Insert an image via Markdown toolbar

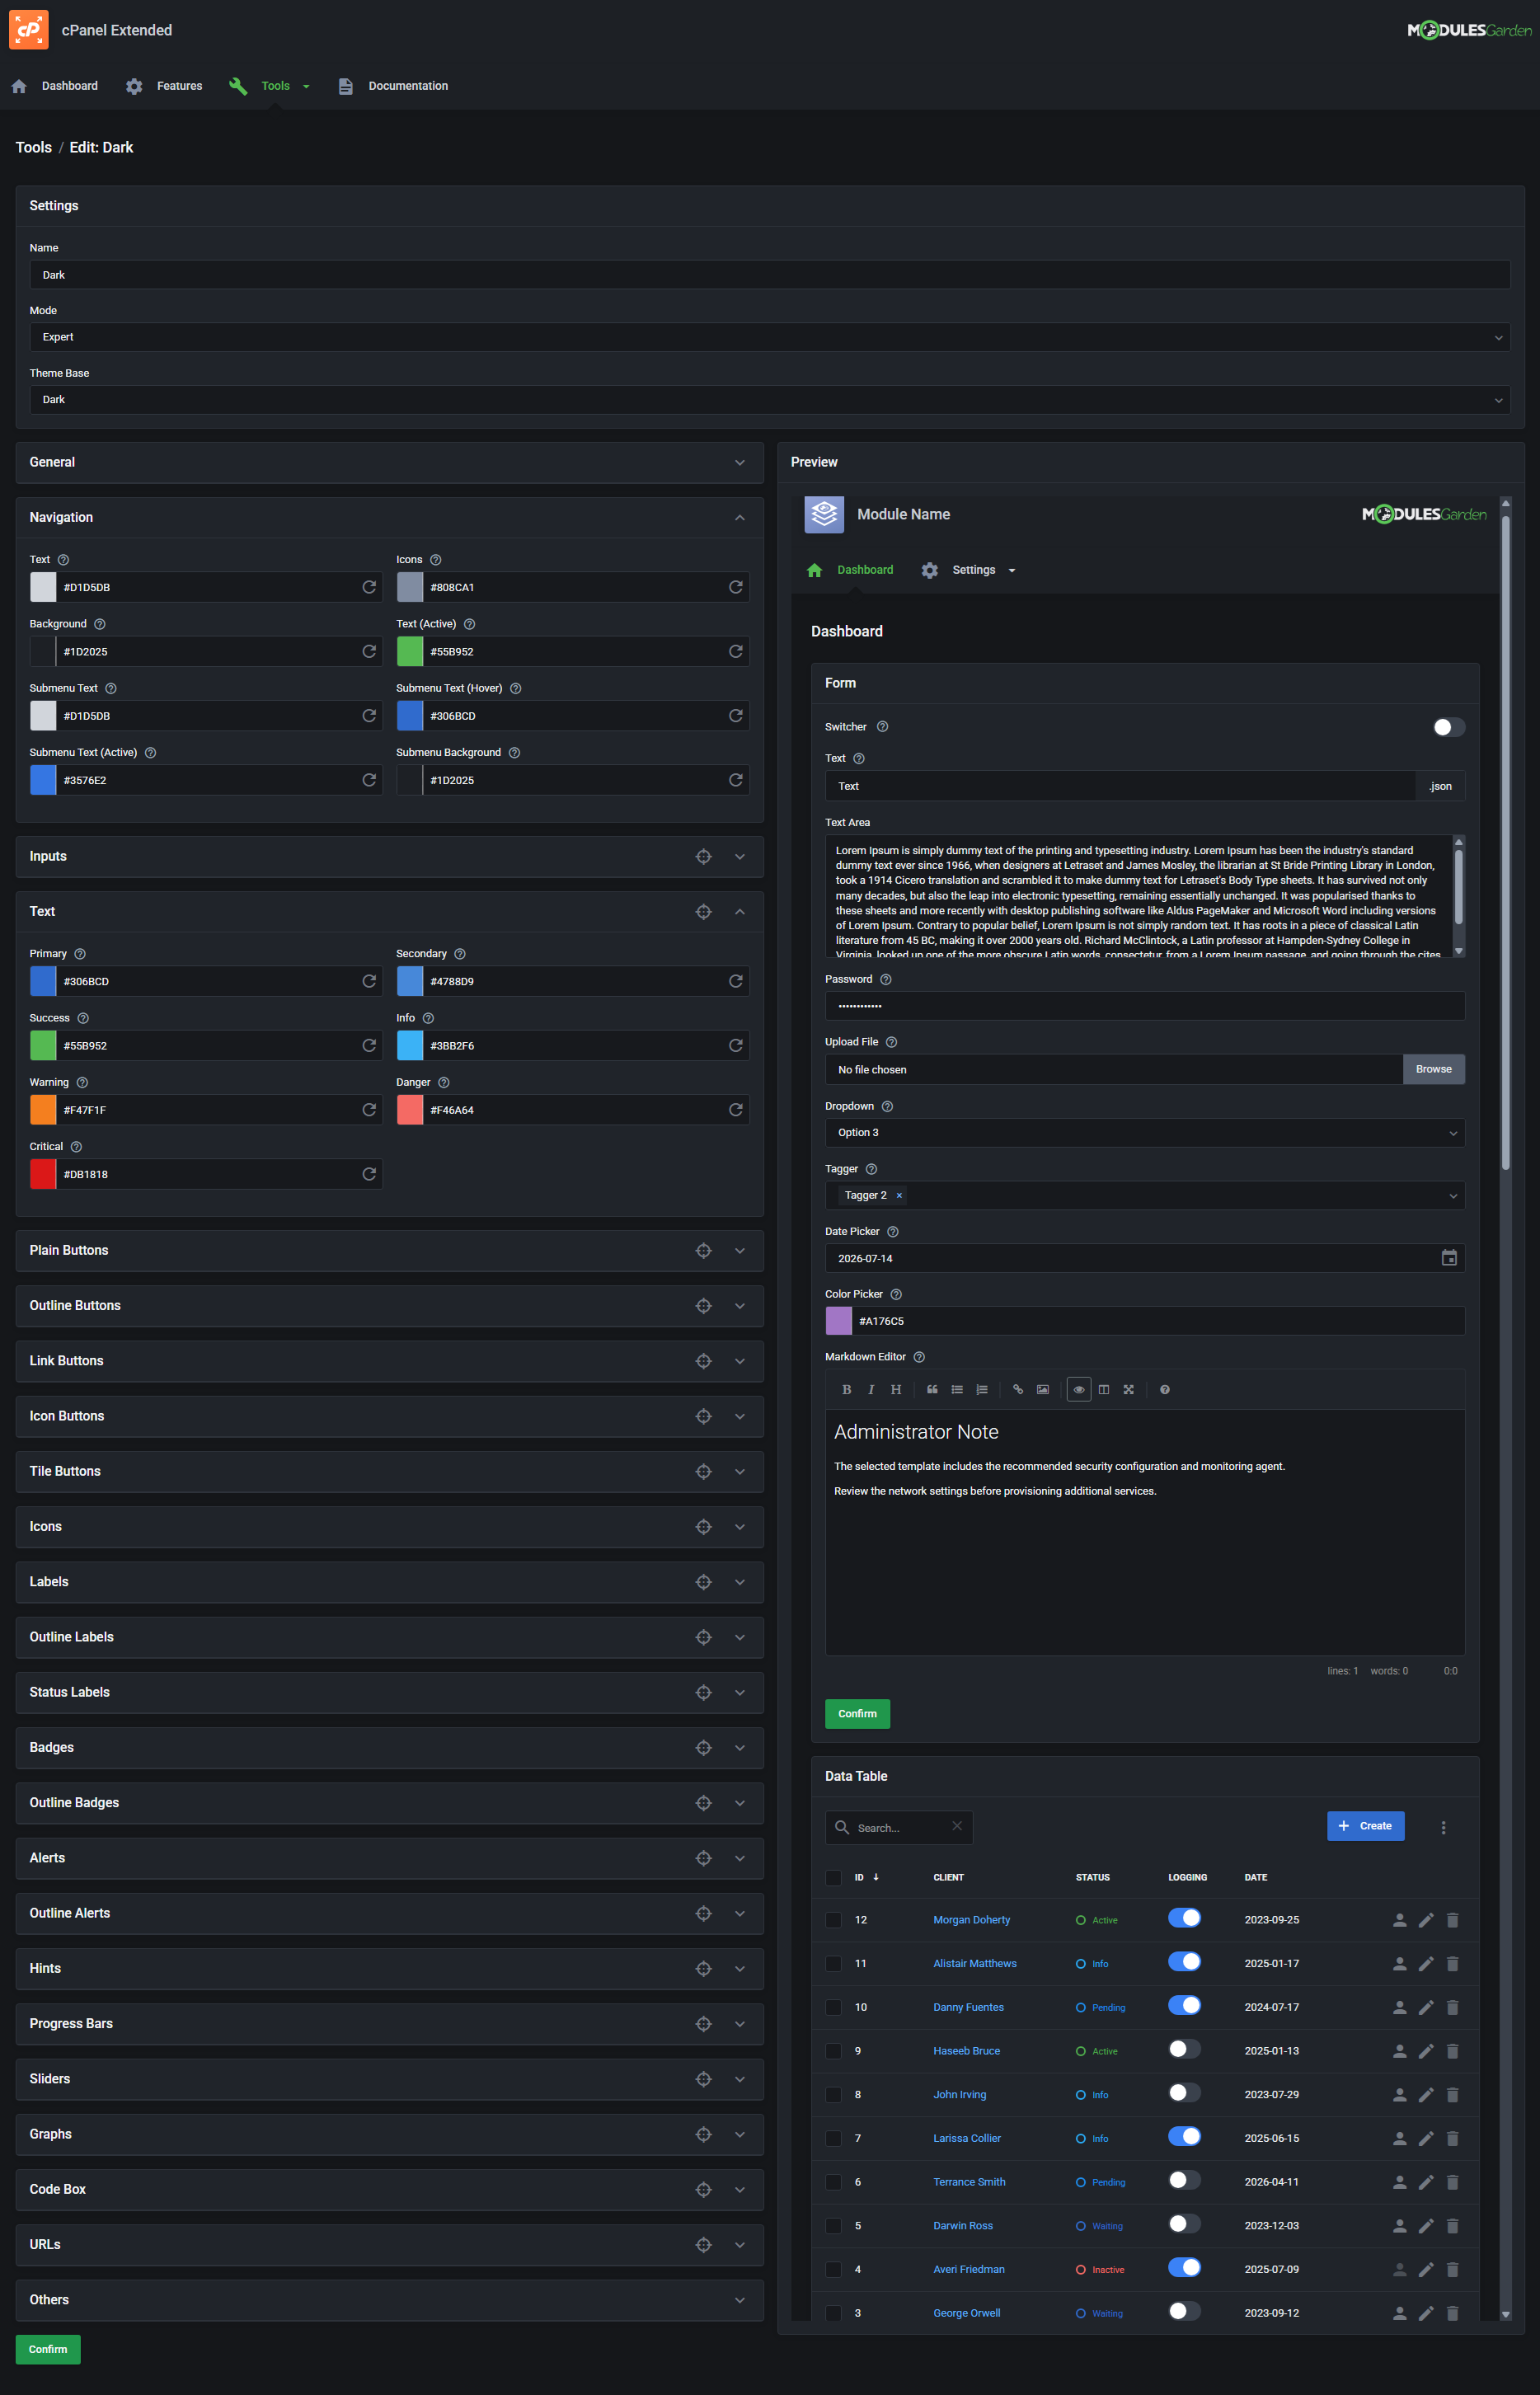tap(1043, 1389)
